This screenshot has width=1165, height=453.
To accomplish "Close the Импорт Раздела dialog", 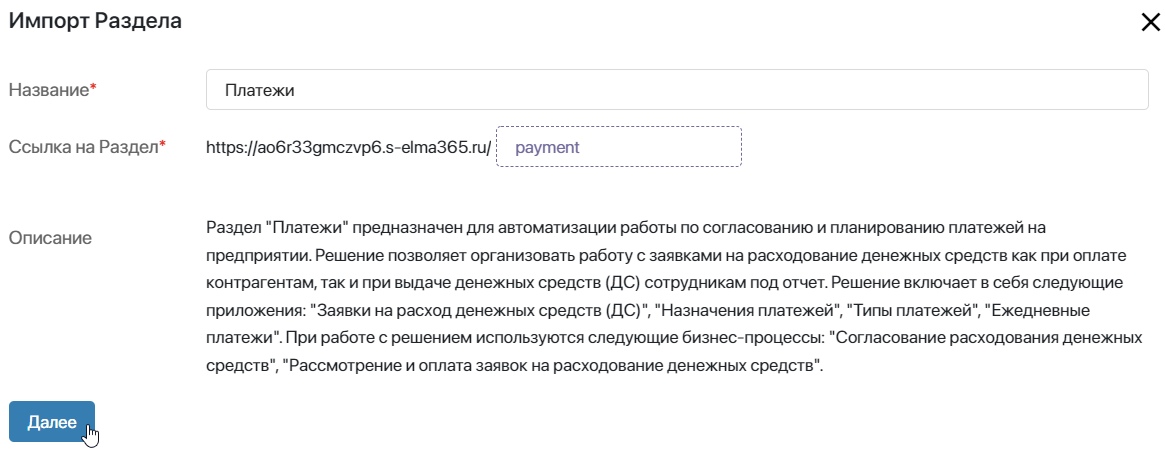I will tap(1149, 22).
